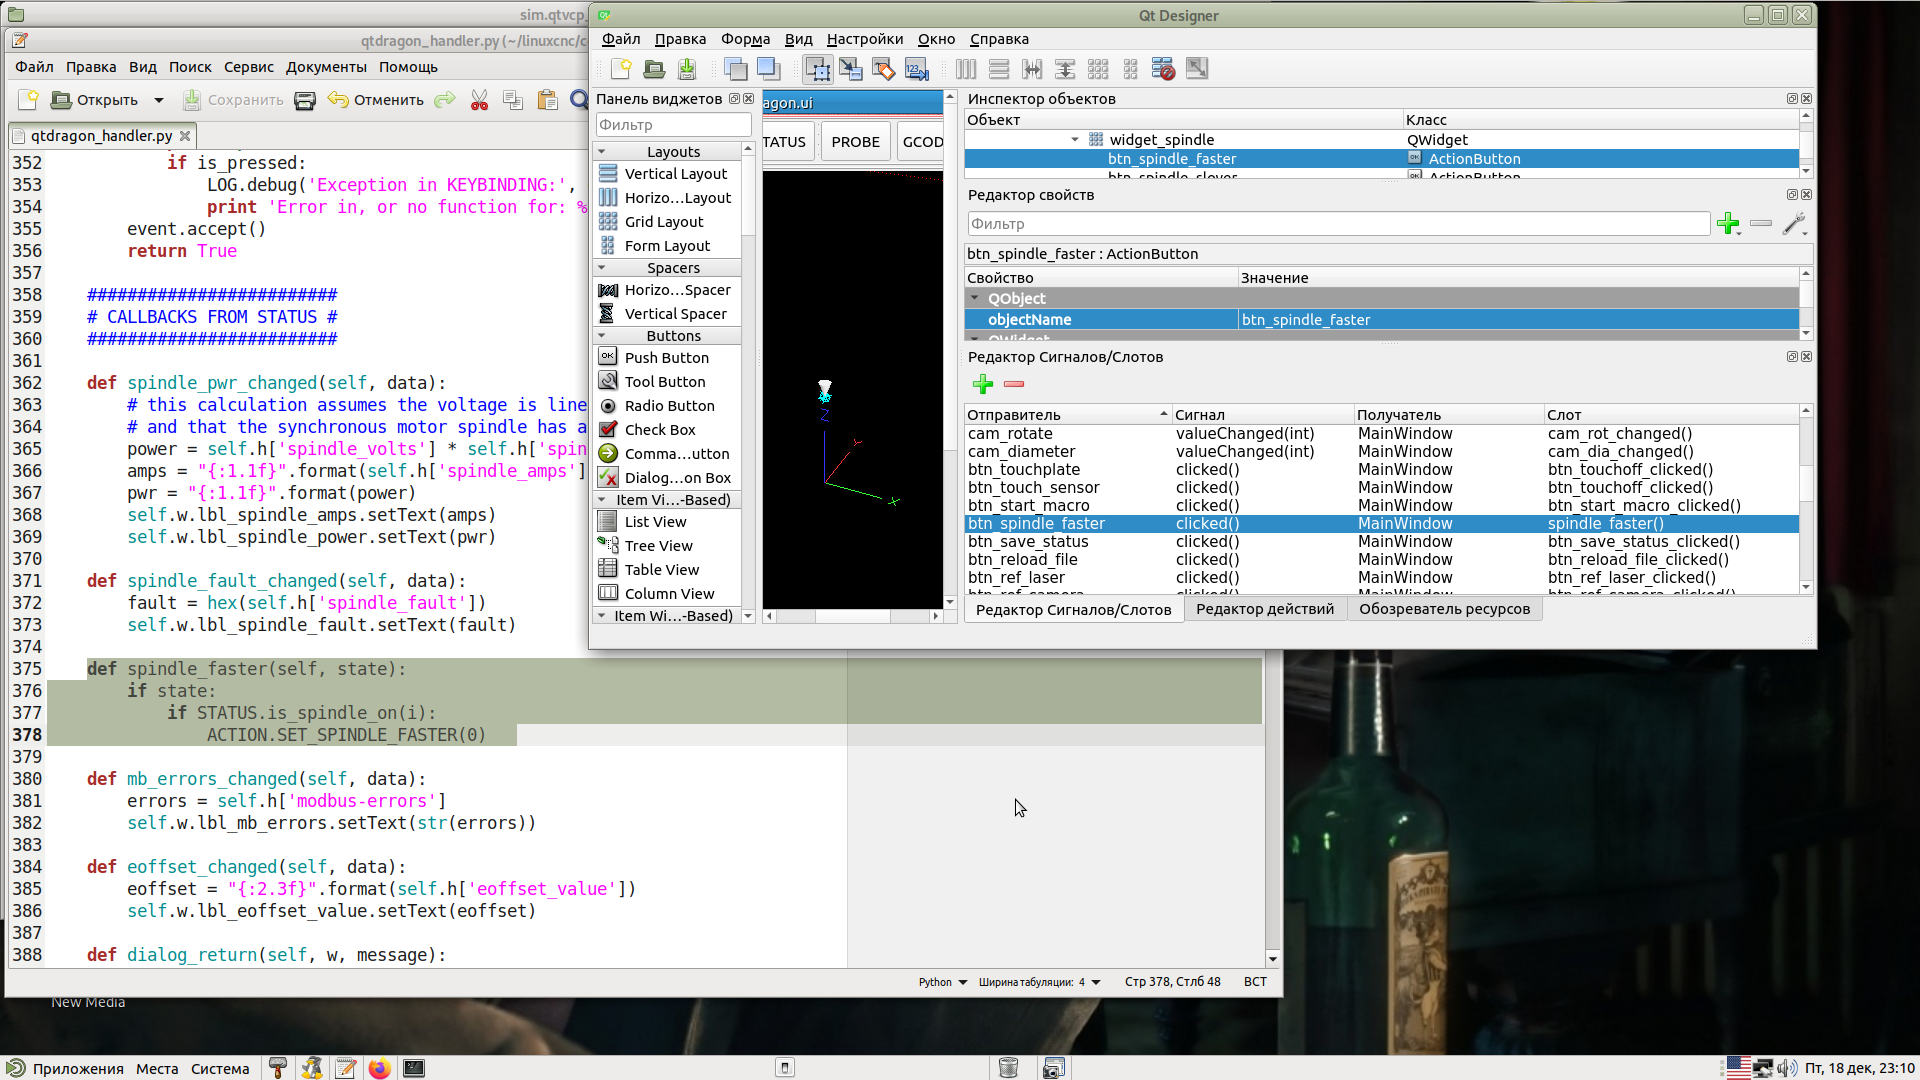The width and height of the screenshot is (1920, 1080).
Task: Click green plus to add dynamic property
Action: coord(1728,224)
